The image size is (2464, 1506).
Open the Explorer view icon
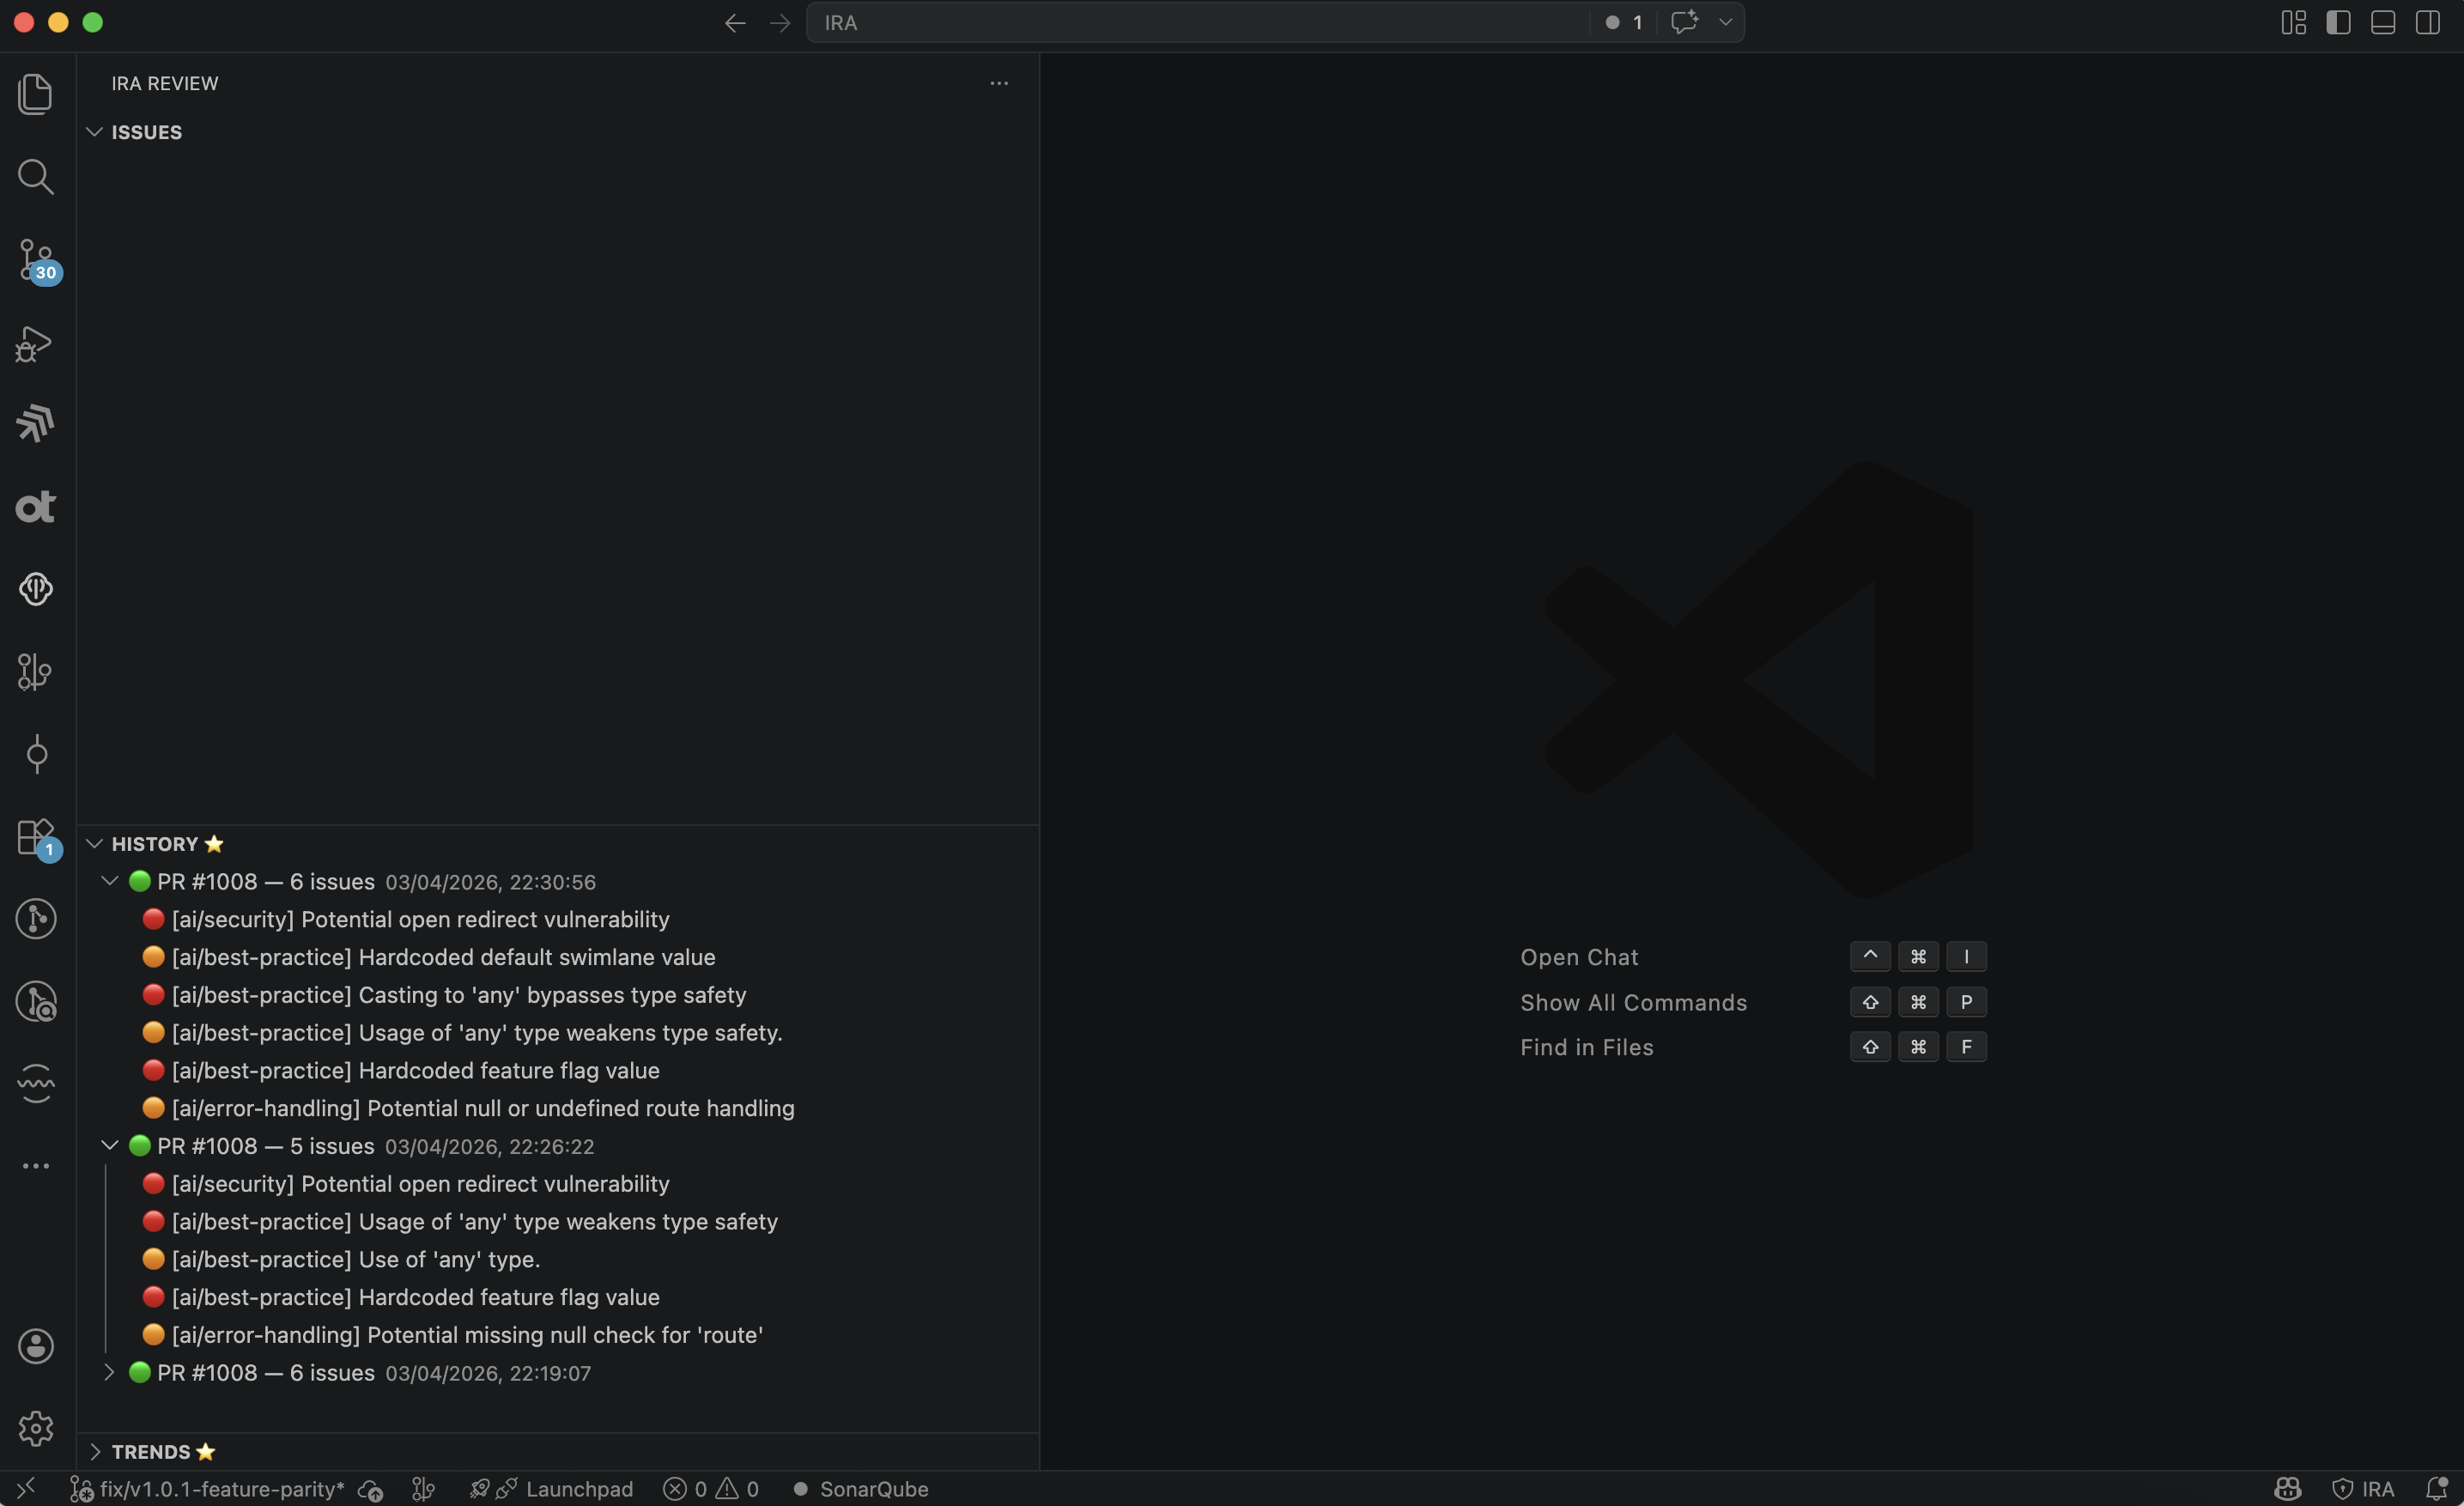click(x=36, y=94)
